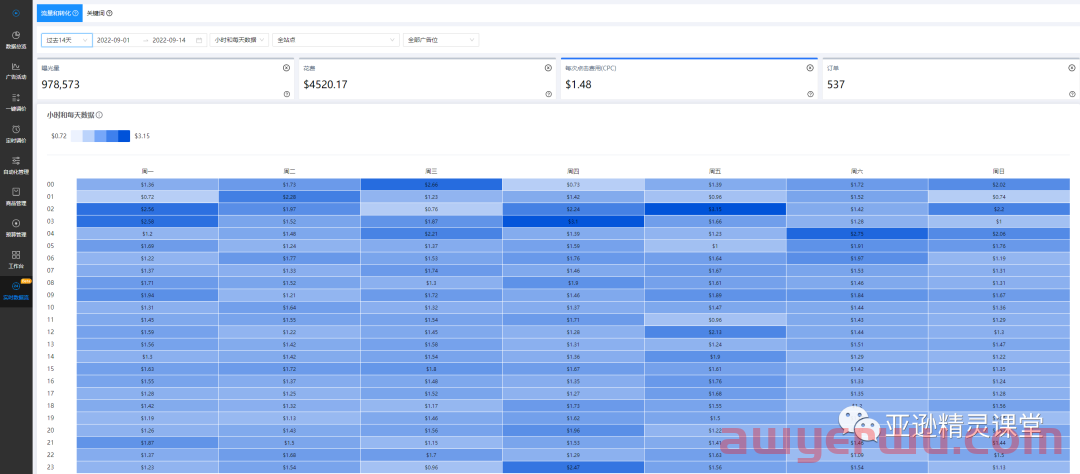The width and height of the screenshot is (1080, 474).
Task: Click hour label 23 row header
Action: [50, 468]
